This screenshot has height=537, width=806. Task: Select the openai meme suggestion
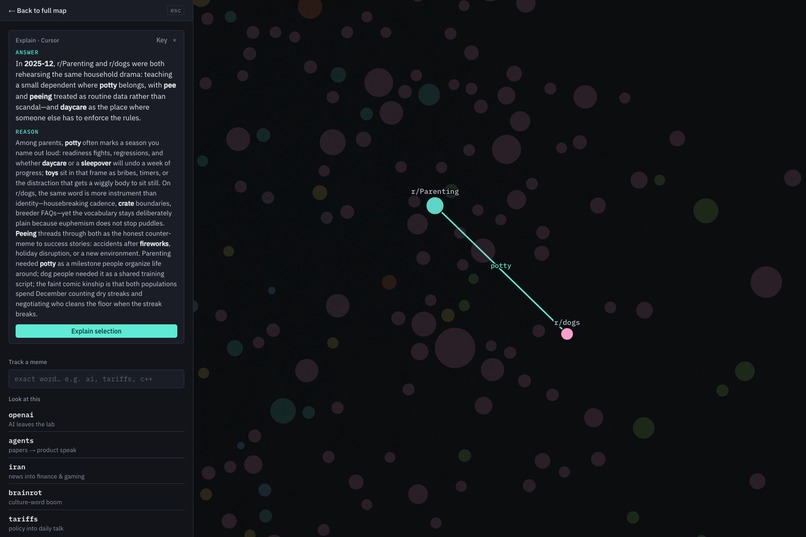96,419
